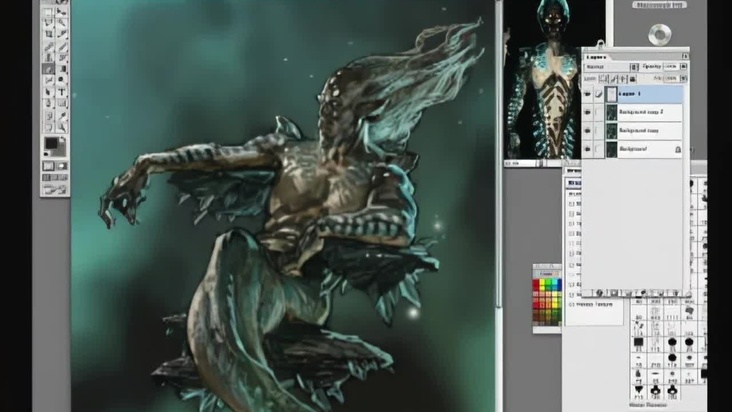The height and width of the screenshot is (412, 732).
Task: Click the foreground color swatch in toolbox
Action: (x=50, y=144)
